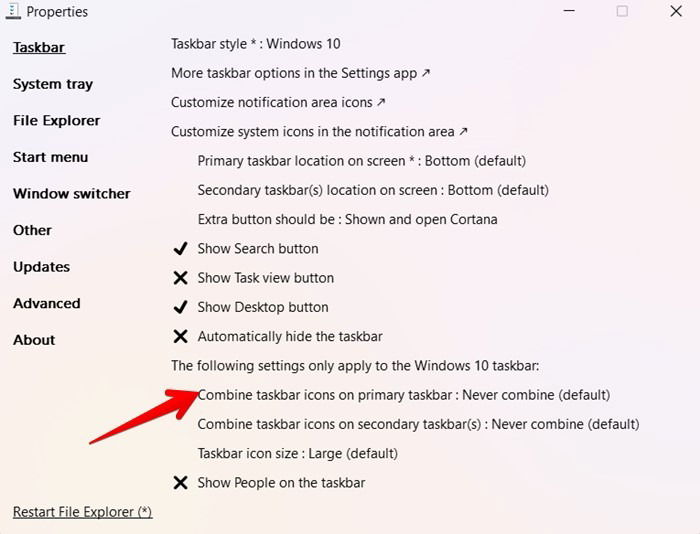
Task: Open the File Explorer section
Action: [x=56, y=121]
